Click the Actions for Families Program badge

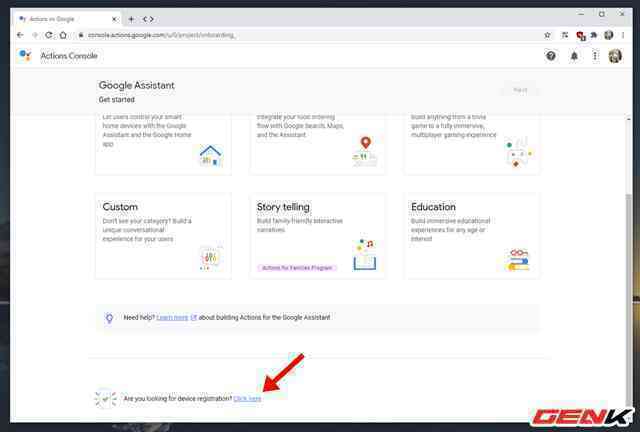point(297,268)
